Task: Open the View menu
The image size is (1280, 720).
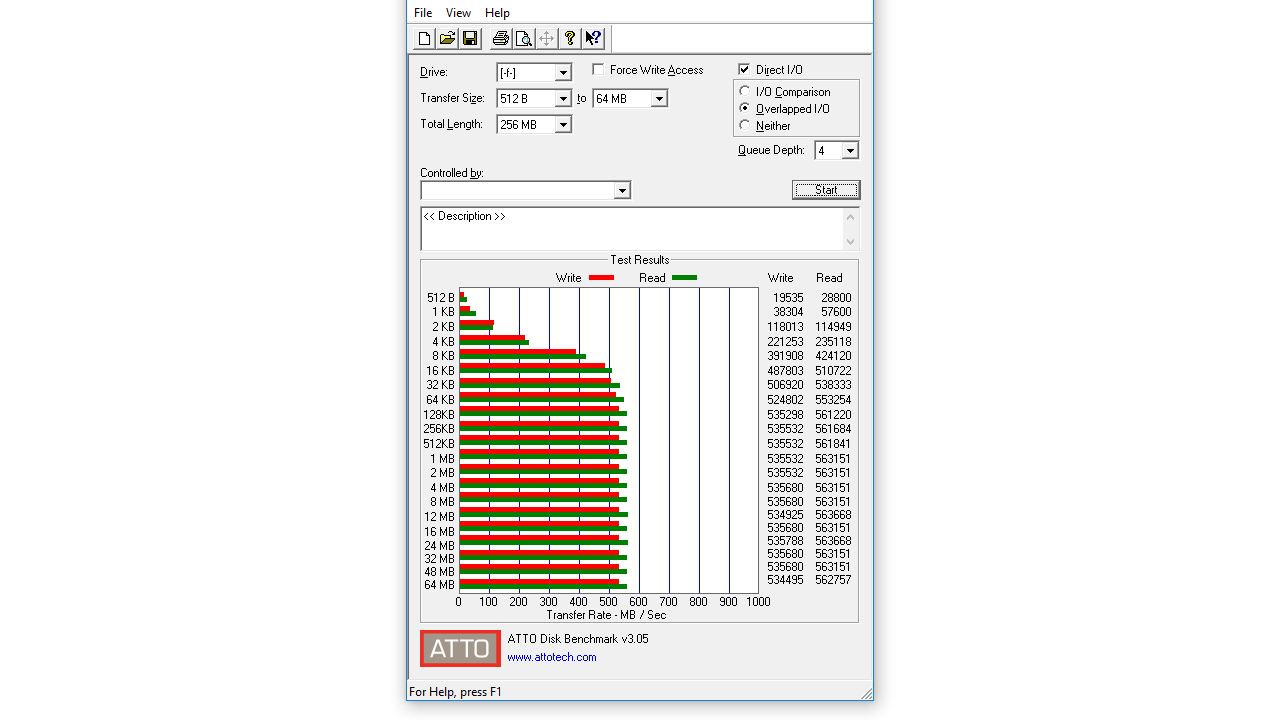Action: tap(458, 13)
